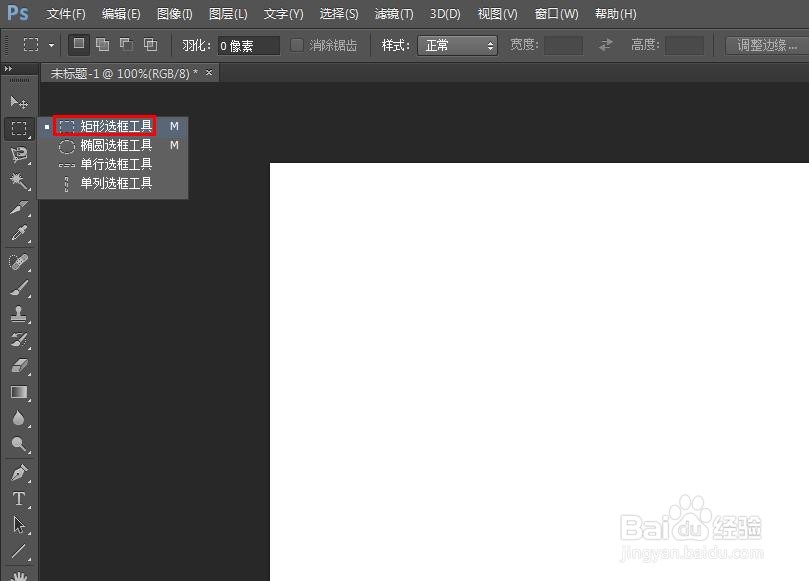Activate the Eraser tool
Viewport: 809px width, 581px height.
(18, 366)
